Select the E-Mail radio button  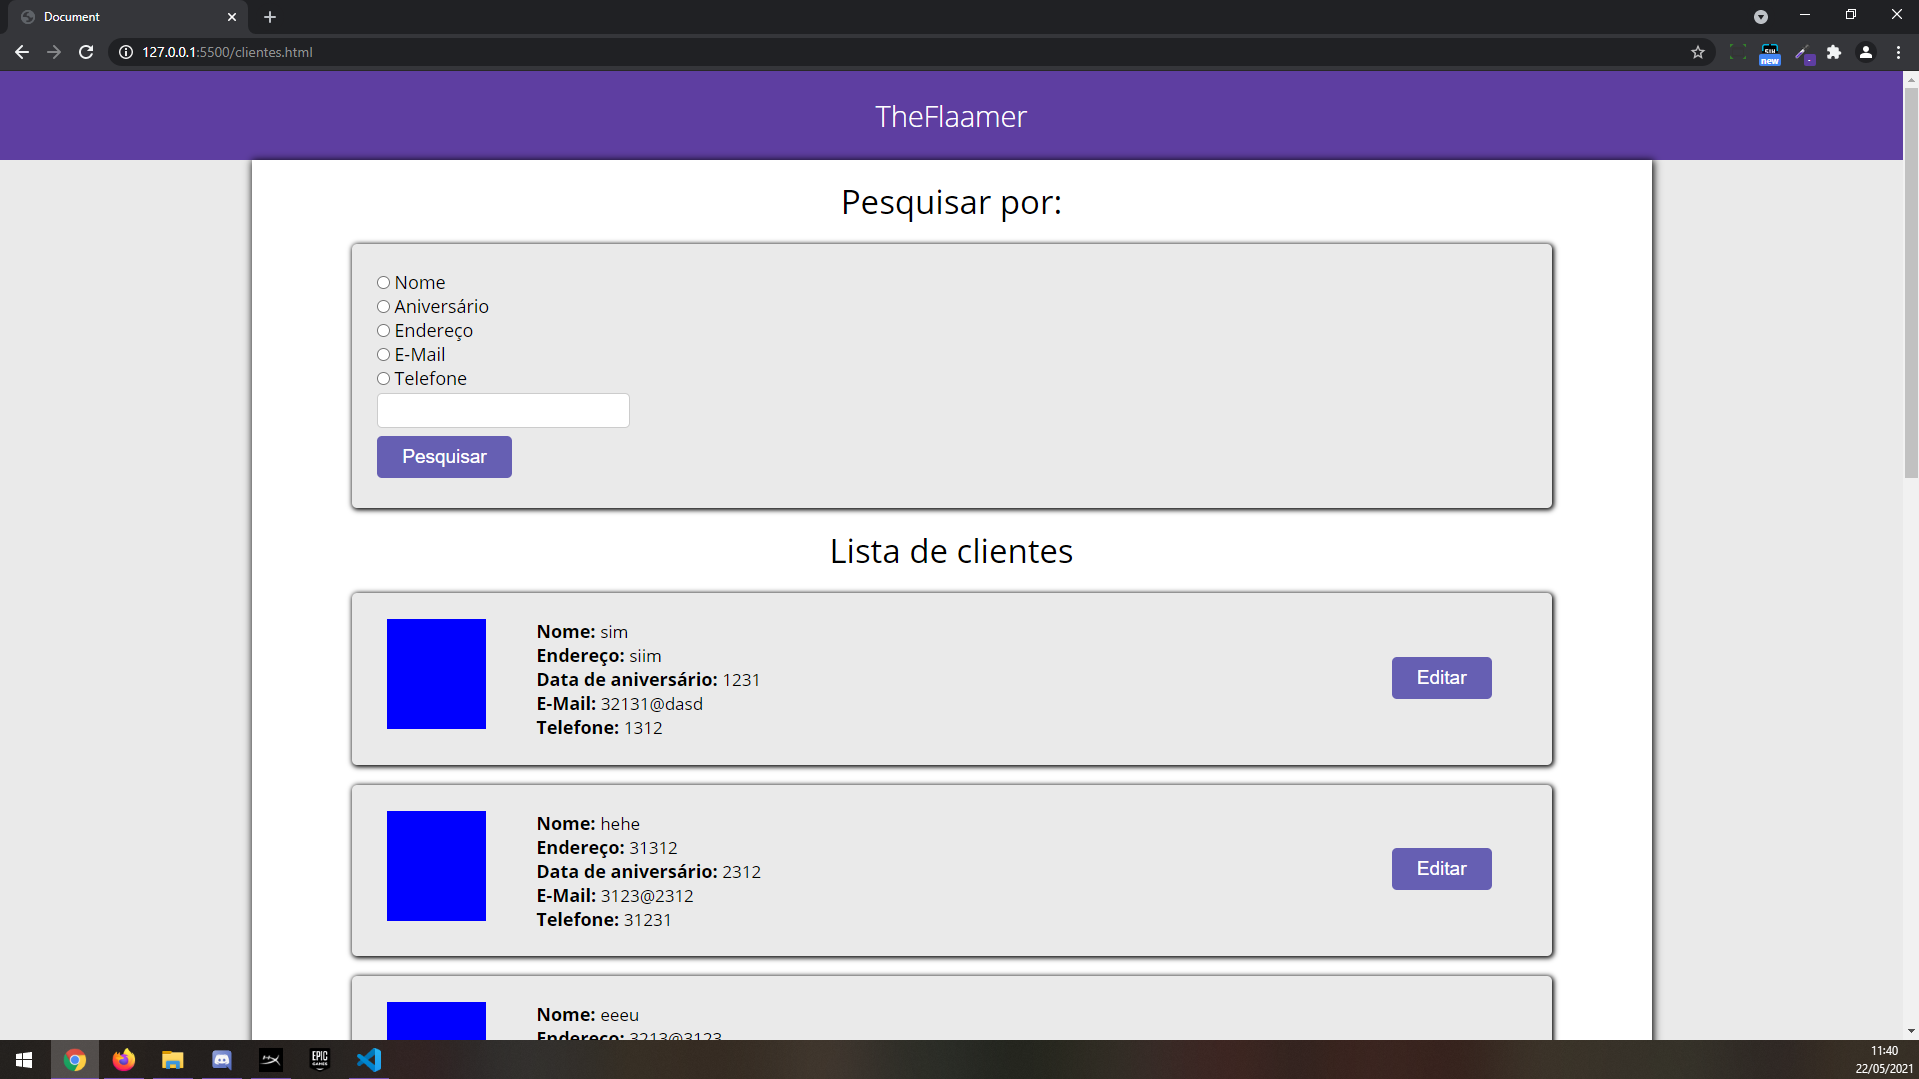point(383,355)
